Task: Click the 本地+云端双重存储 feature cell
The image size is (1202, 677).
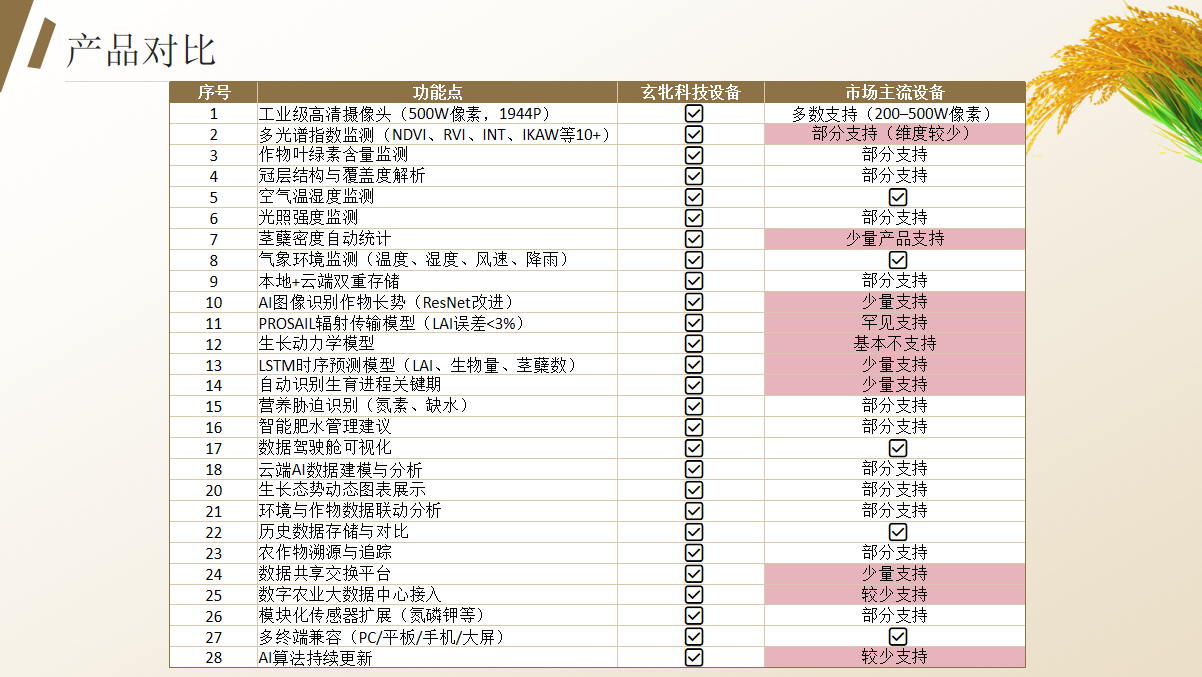Action: (437, 281)
